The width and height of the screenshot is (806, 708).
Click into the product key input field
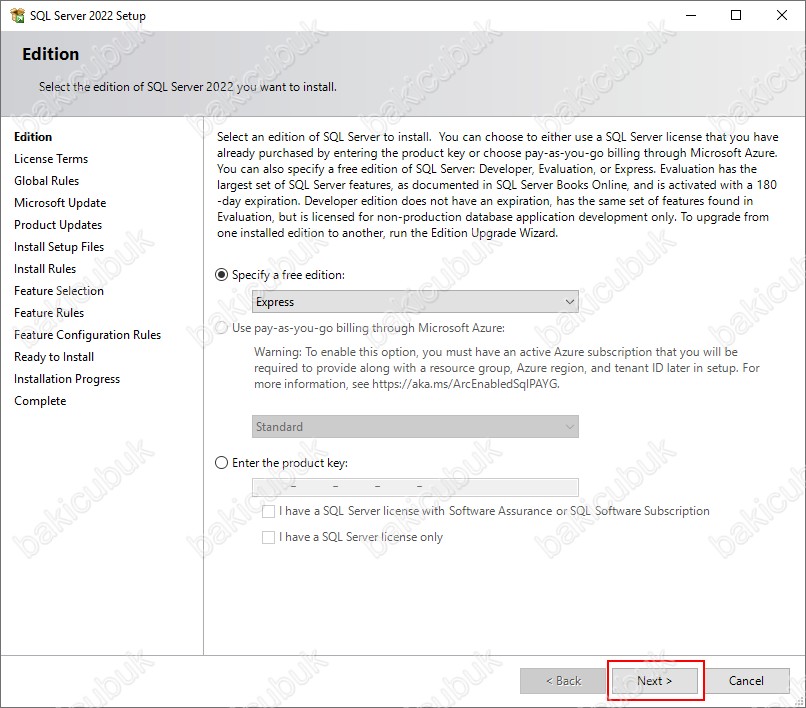click(x=415, y=487)
